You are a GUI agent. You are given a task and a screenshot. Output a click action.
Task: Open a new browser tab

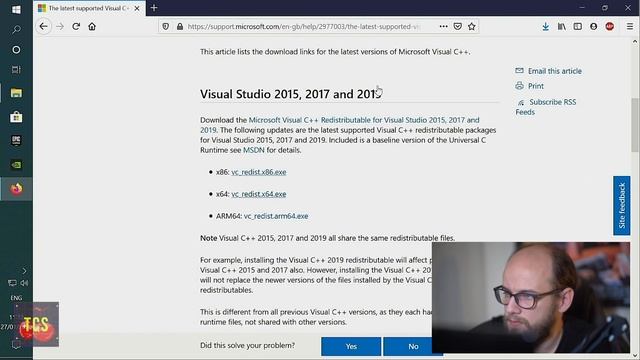[x=154, y=8]
